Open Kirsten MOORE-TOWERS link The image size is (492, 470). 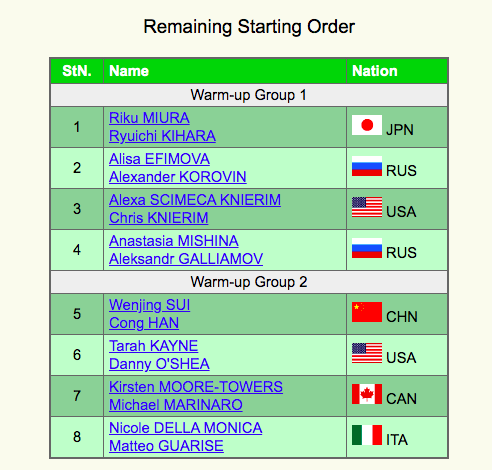coord(196,387)
